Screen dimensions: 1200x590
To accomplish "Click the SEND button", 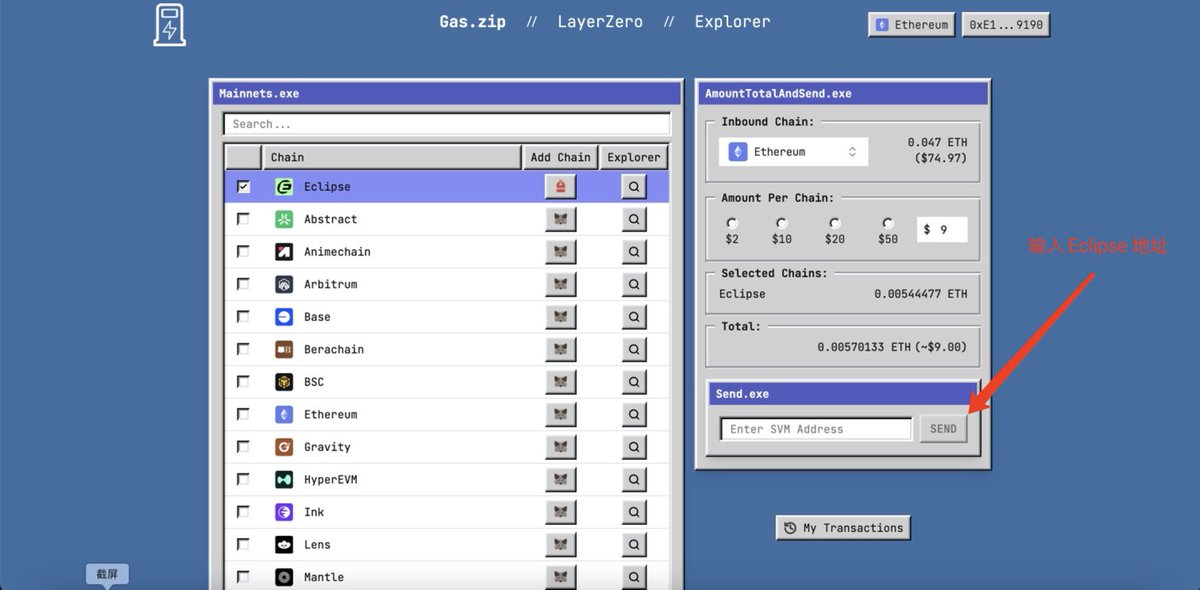I will (943, 429).
